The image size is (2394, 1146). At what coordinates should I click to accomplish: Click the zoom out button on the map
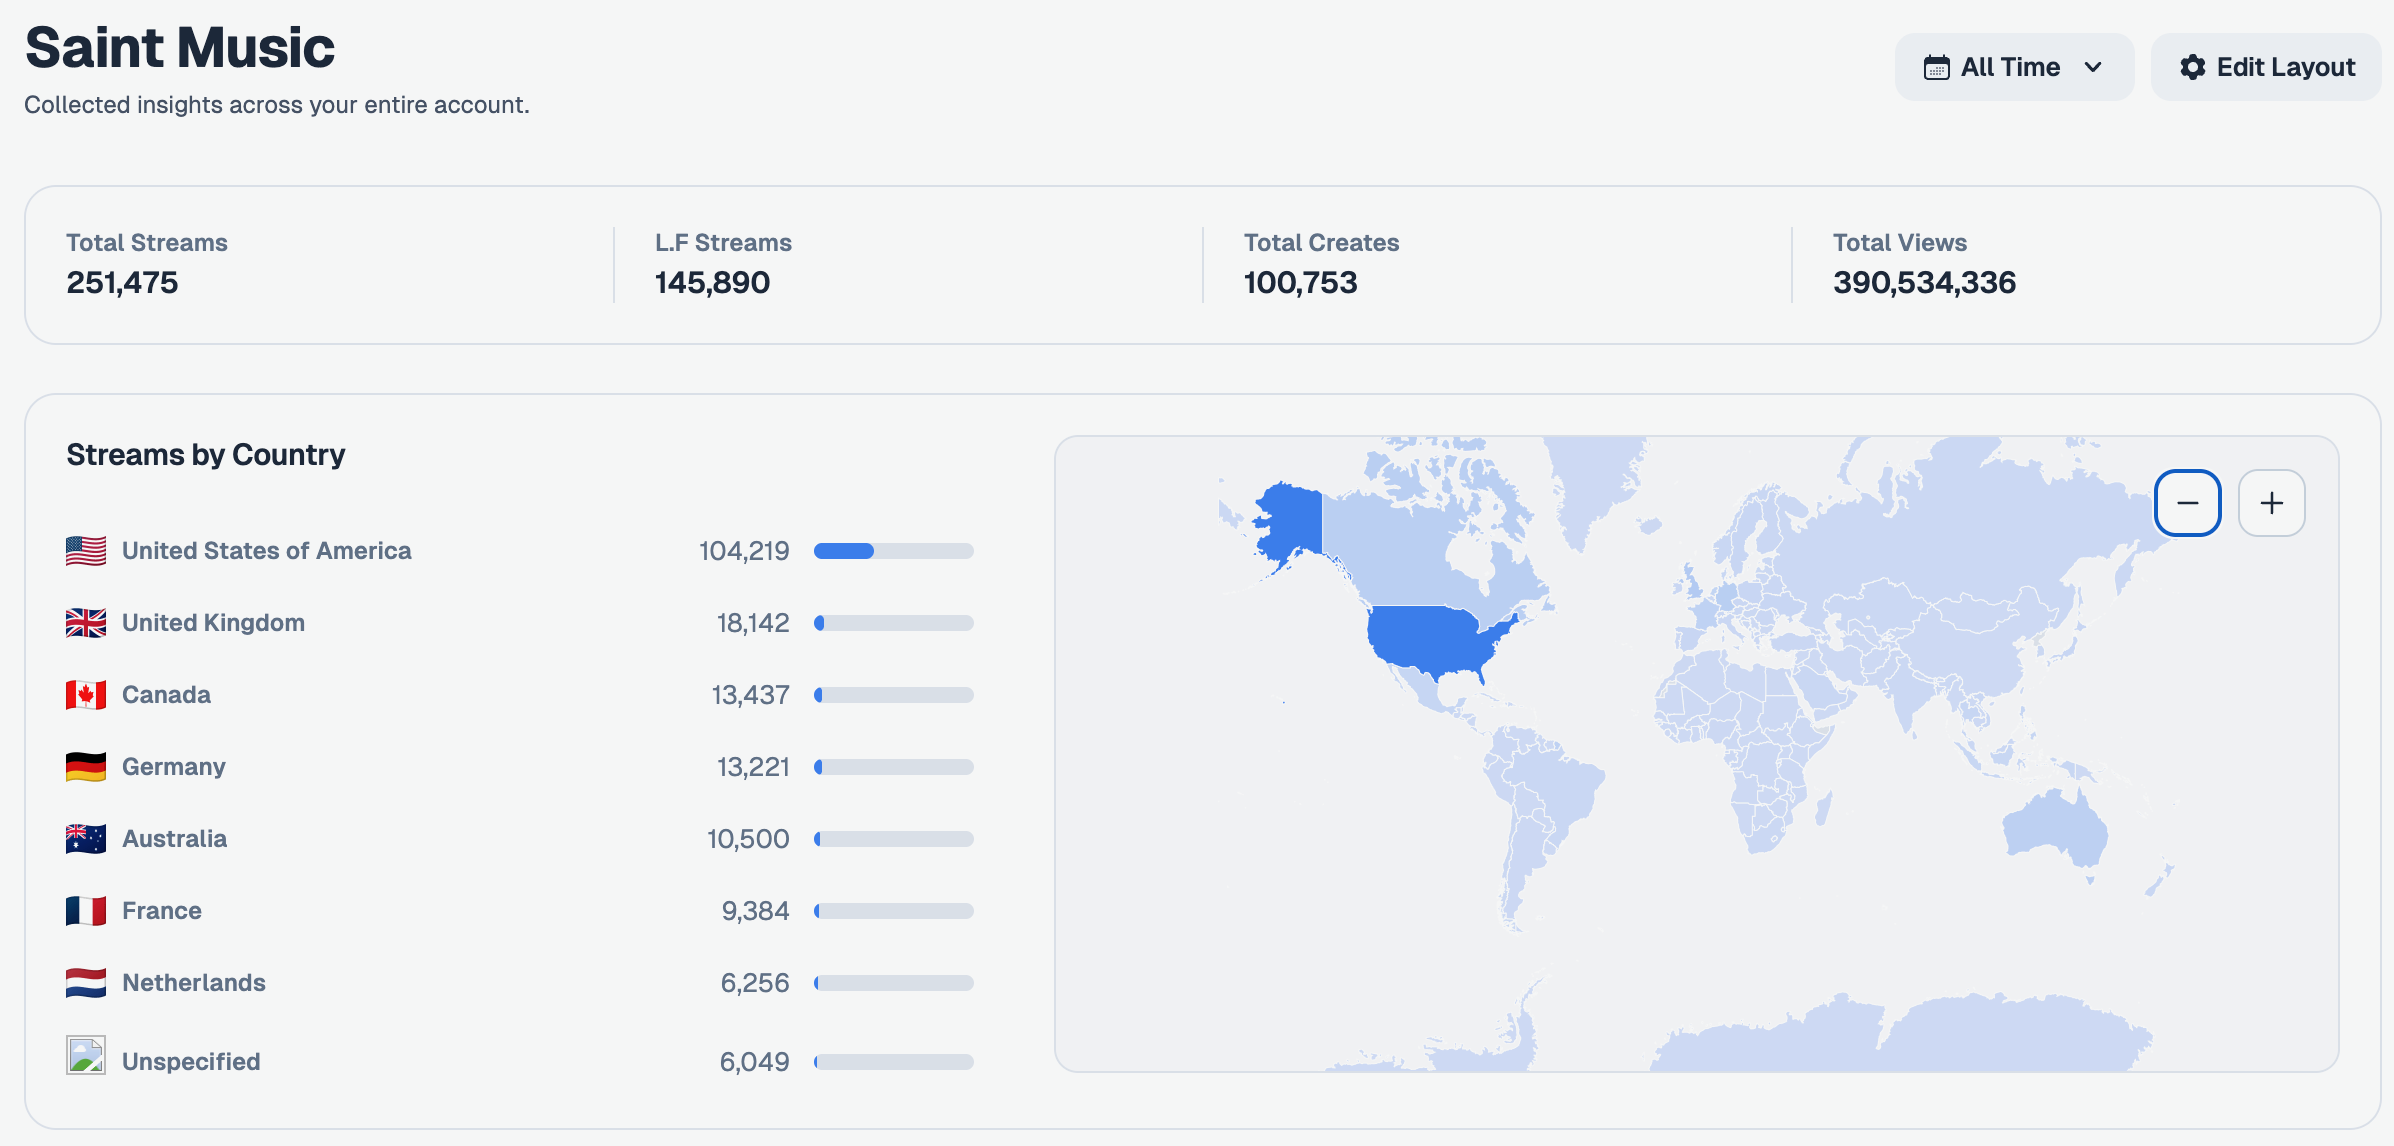pos(2188,503)
